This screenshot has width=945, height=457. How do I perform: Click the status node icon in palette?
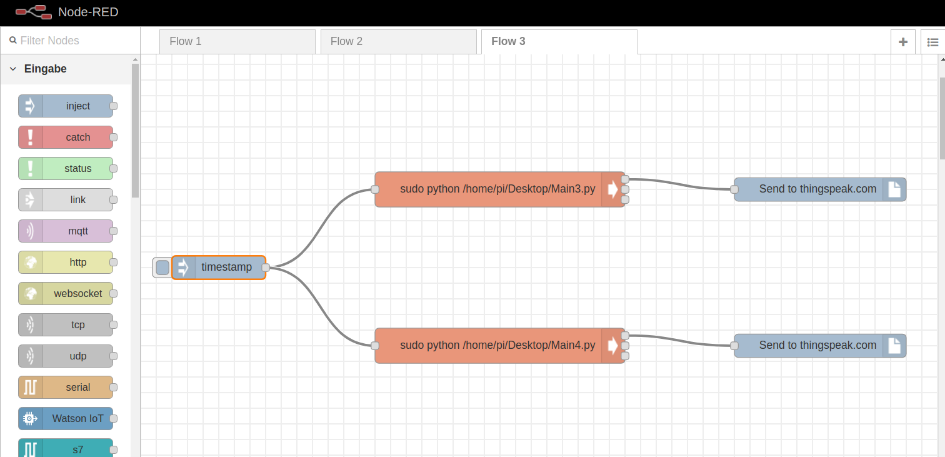[30, 169]
